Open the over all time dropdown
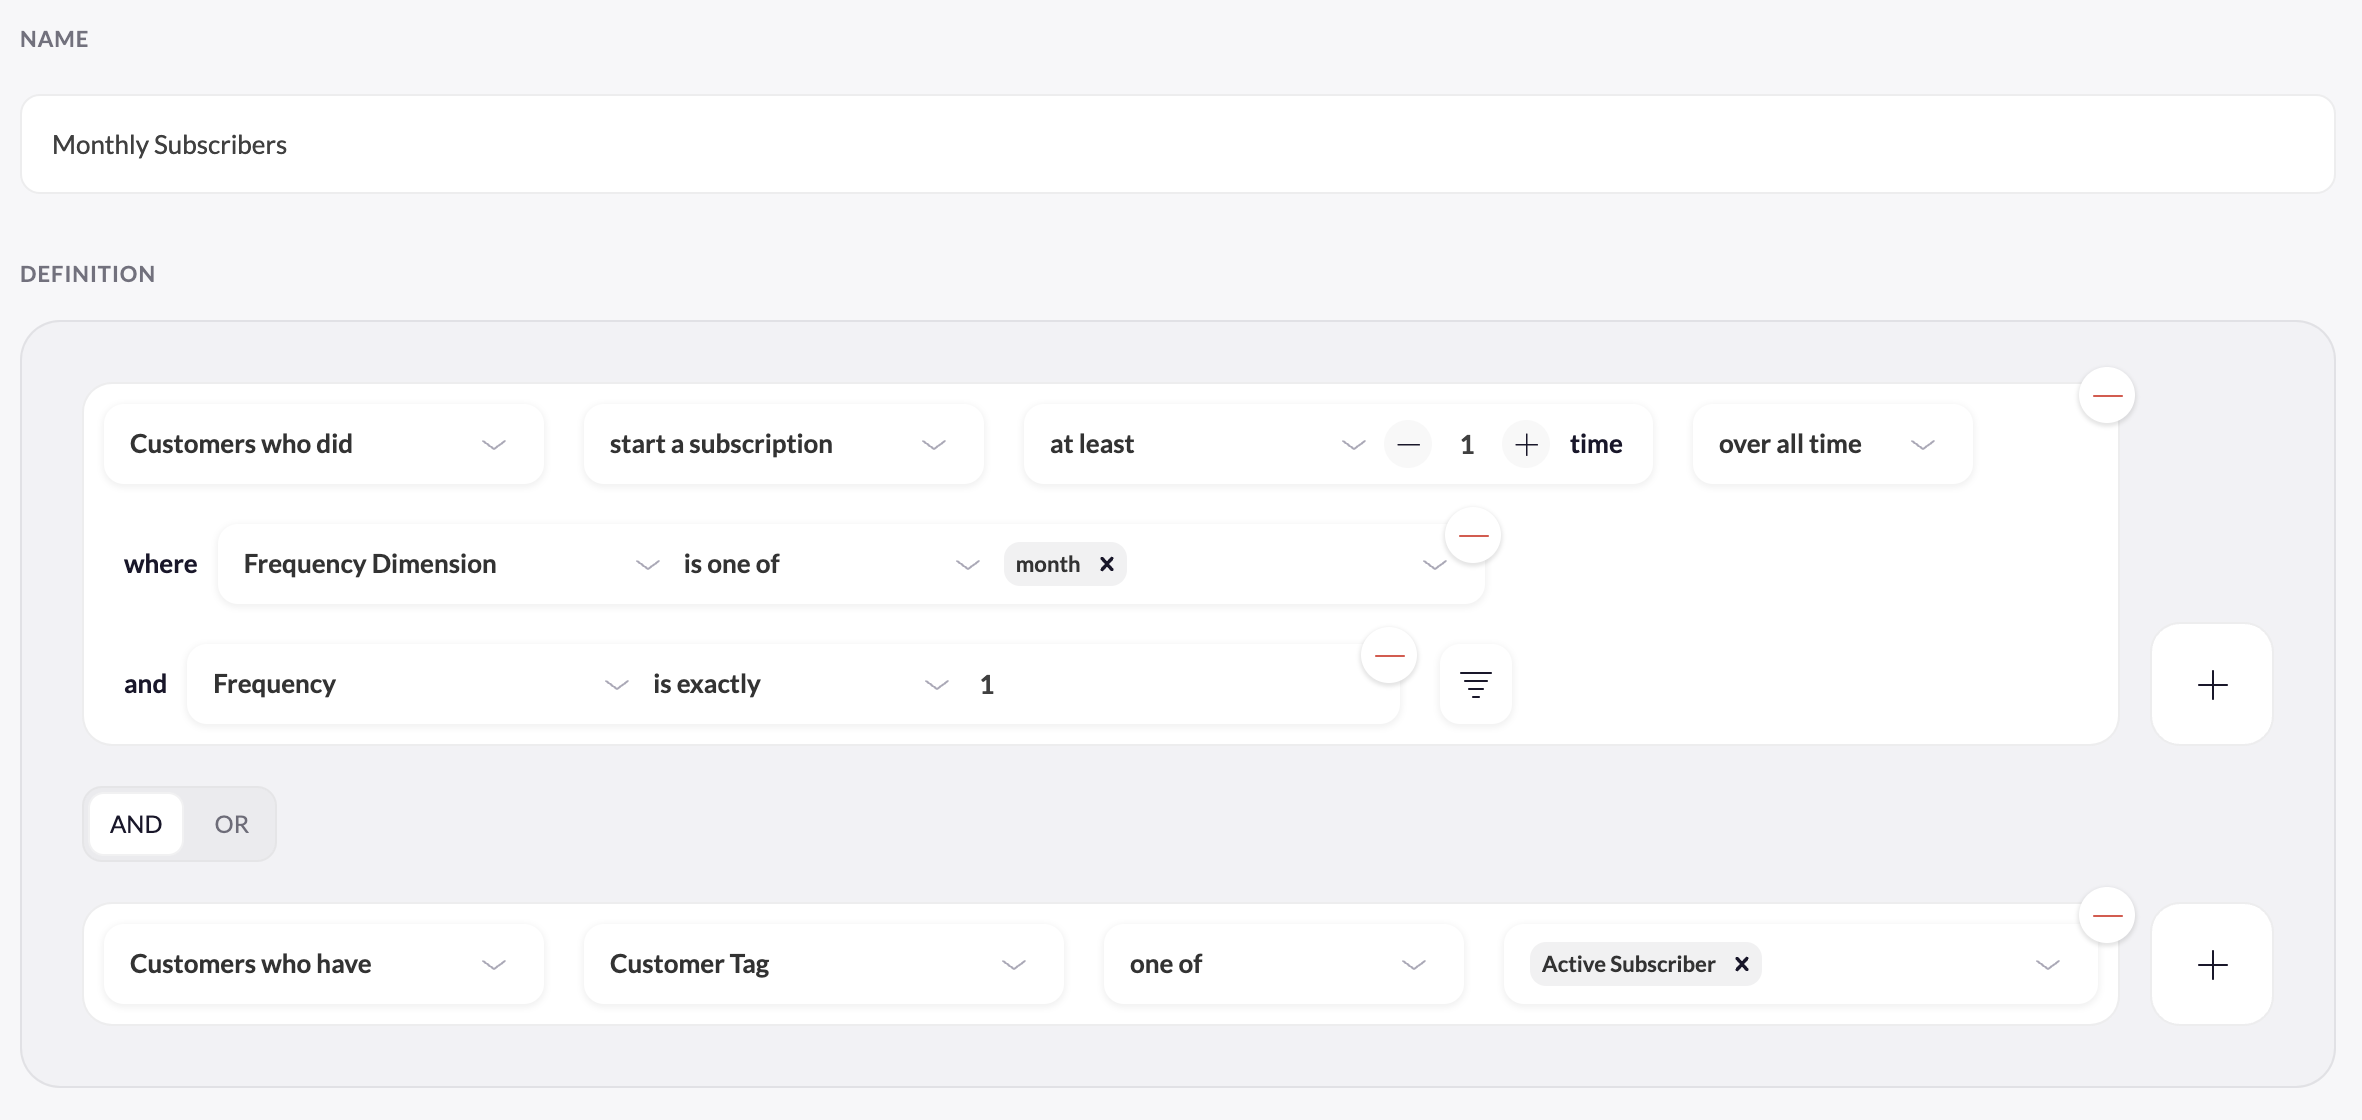Screen dimensions: 2362x1120 tap(1830, 445)
